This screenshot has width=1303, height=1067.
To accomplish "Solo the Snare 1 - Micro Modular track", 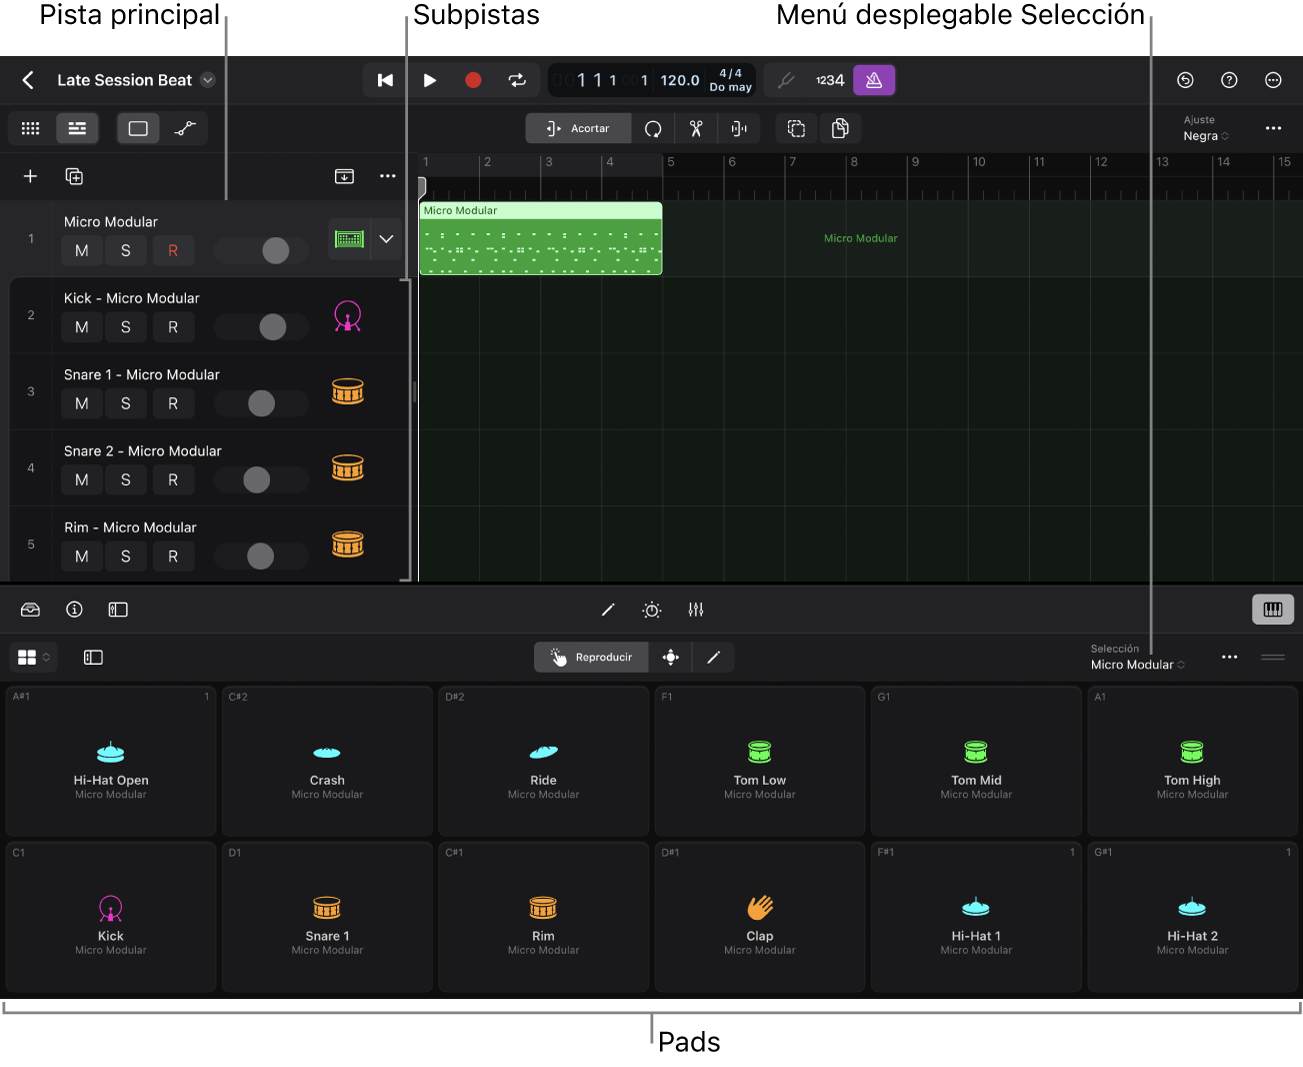I will click(x=126, y=403).
